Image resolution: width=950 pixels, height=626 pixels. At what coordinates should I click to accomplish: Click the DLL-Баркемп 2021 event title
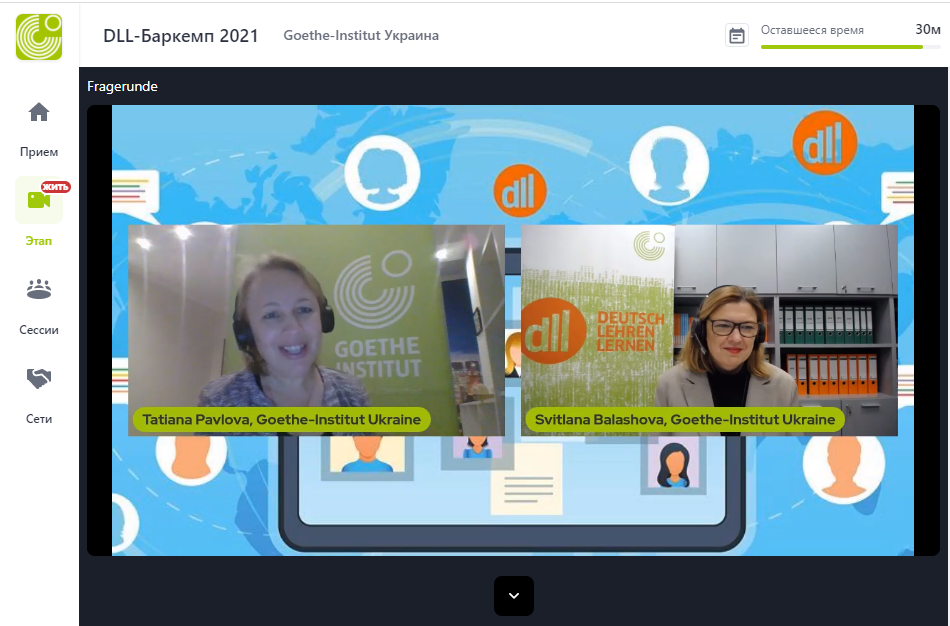pos(181,36)
